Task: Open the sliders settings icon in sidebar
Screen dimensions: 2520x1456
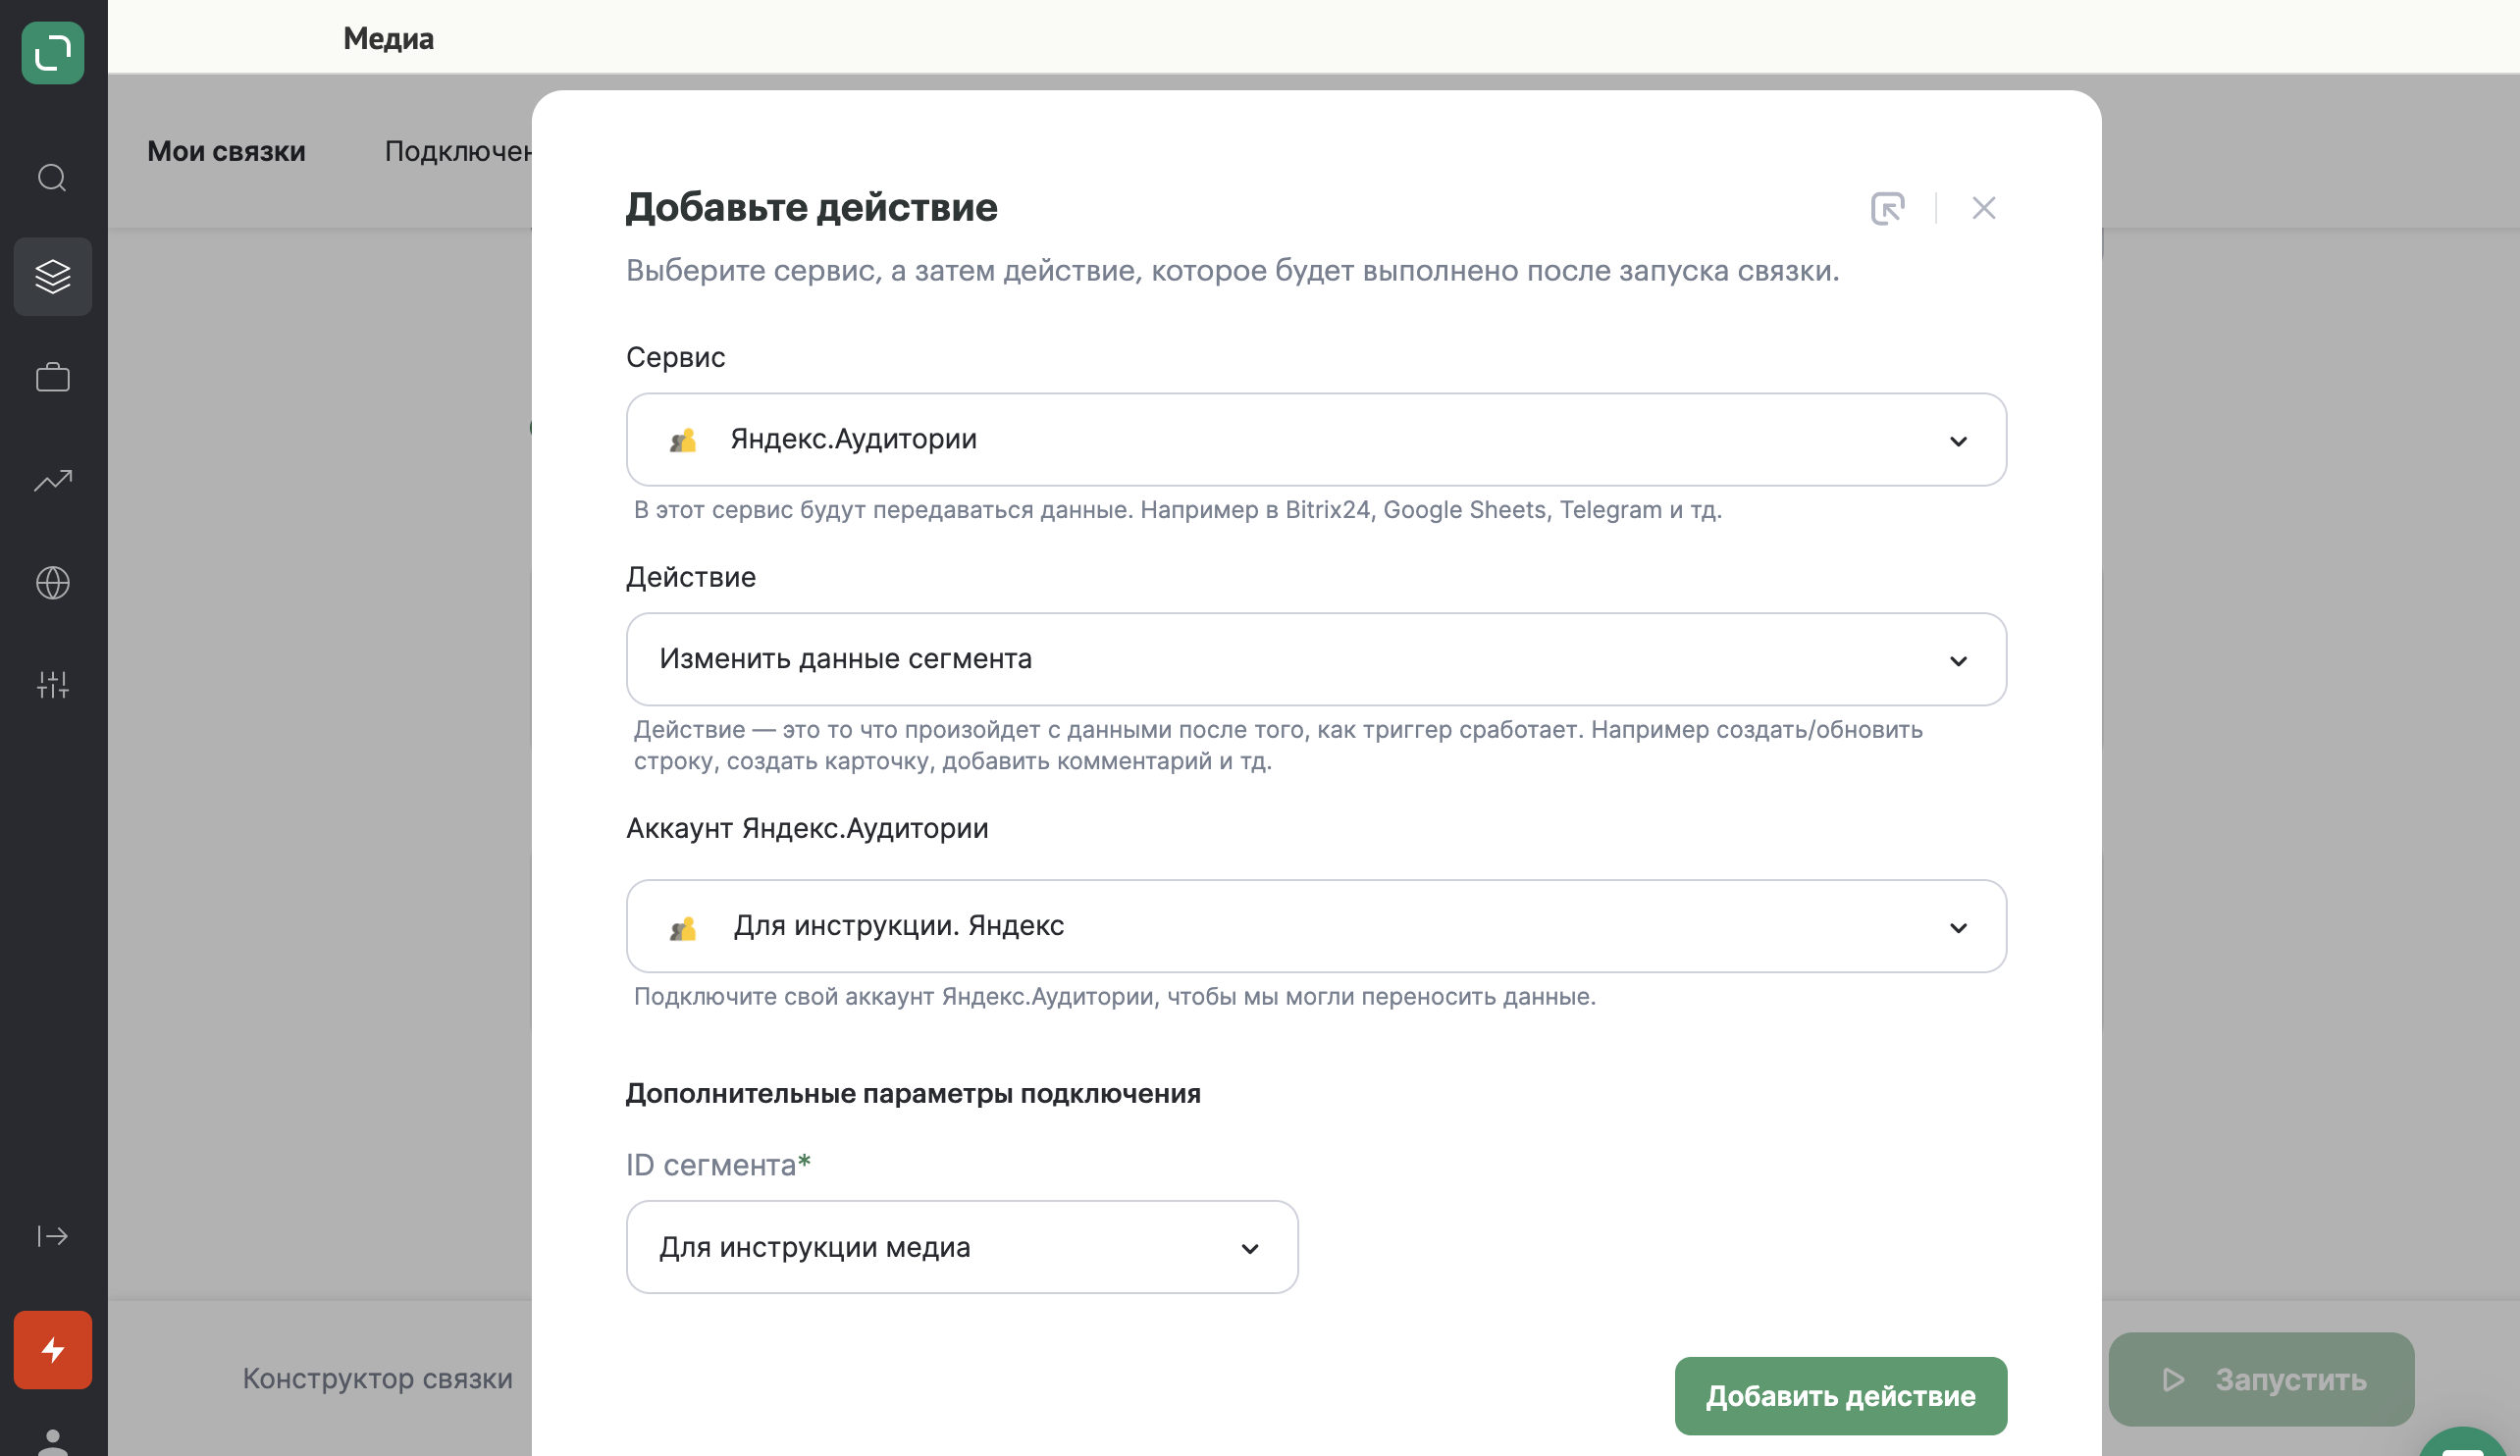Action: click(x=53, y=685)
